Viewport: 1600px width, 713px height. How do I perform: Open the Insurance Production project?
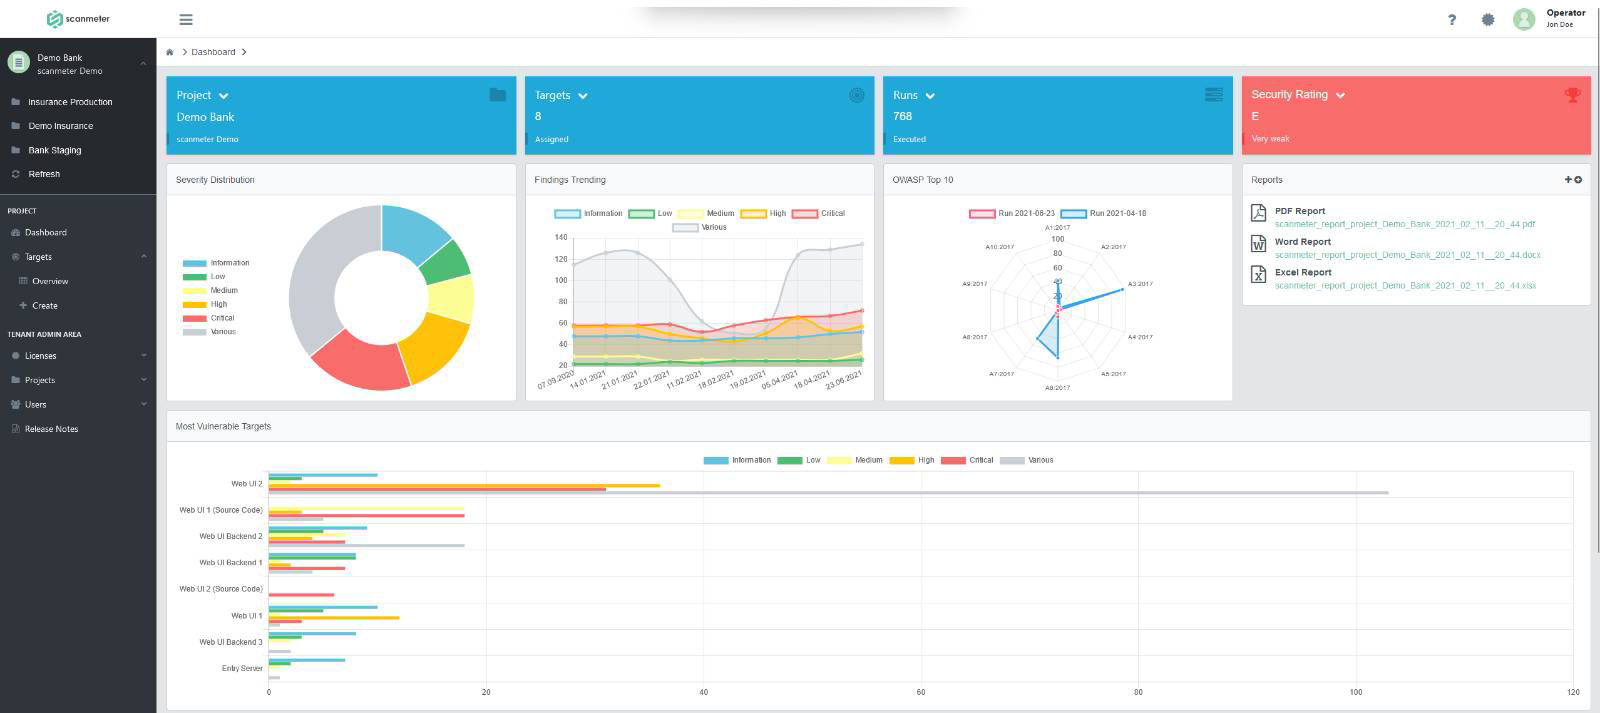[70, 102]
